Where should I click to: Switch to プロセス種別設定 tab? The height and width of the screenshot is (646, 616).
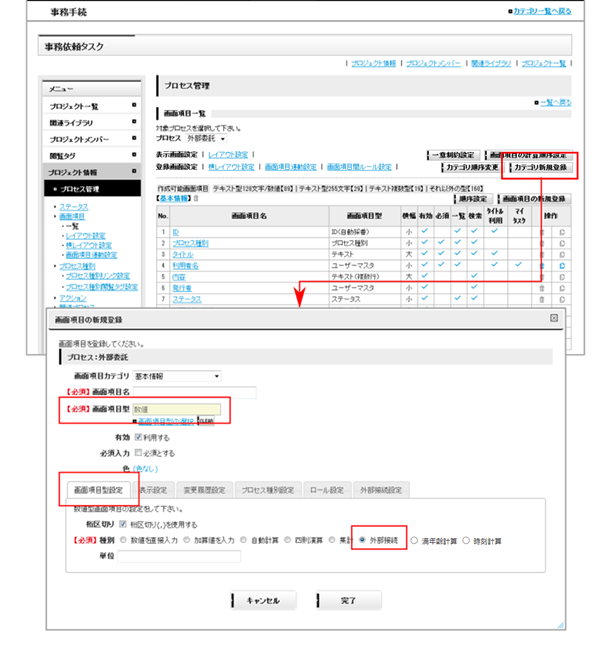point(268,490)
